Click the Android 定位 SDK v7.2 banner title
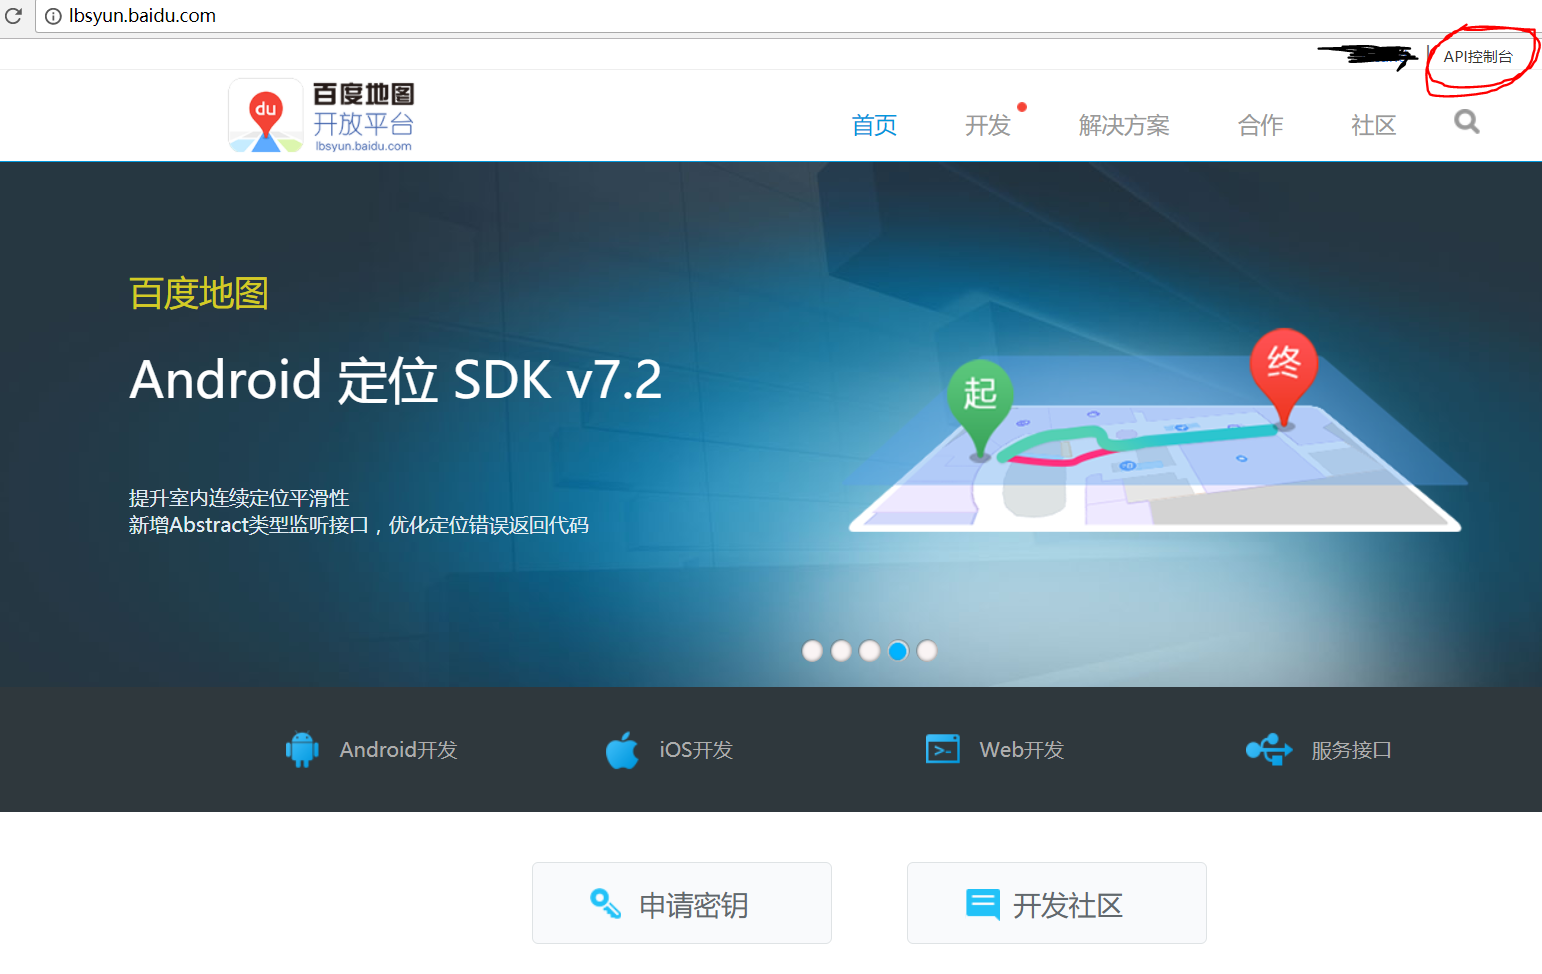This screenshot has width=1542, height=974. (396, 380)
